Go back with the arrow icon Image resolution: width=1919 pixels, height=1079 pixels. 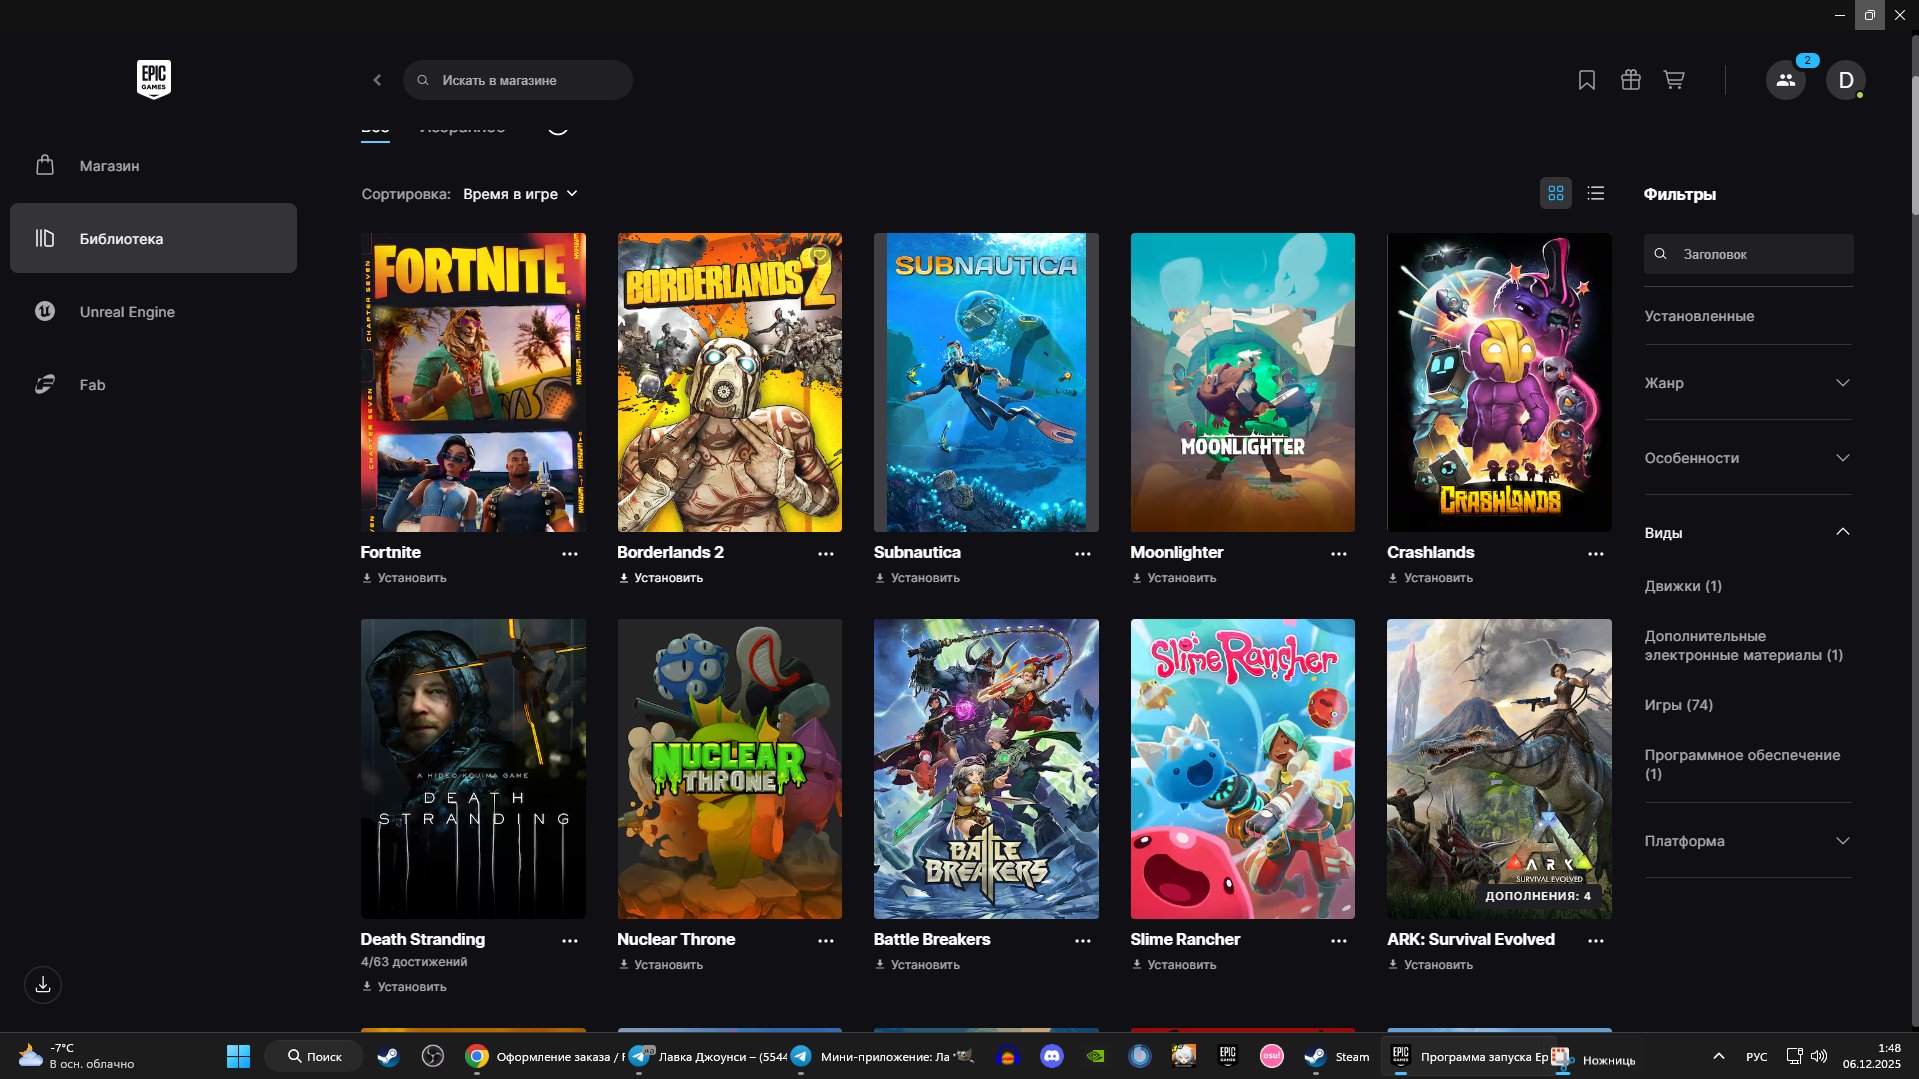click(377, 80)
